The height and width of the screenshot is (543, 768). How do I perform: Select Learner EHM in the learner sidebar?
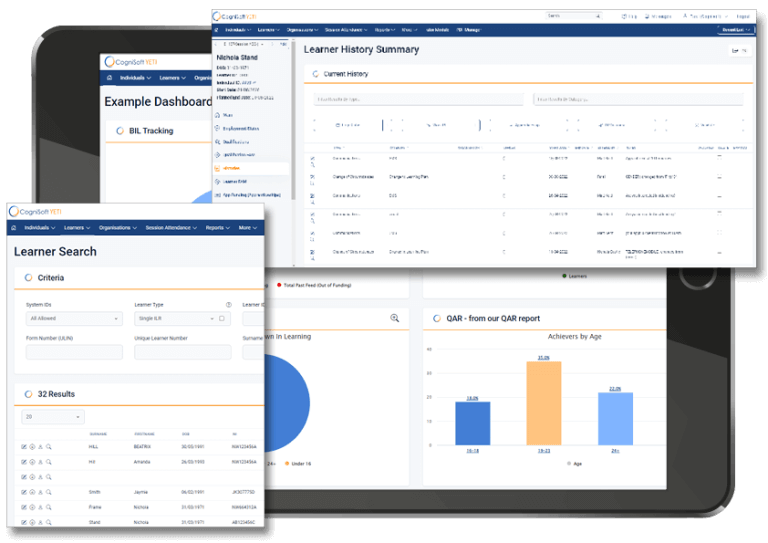coord(231,182)
